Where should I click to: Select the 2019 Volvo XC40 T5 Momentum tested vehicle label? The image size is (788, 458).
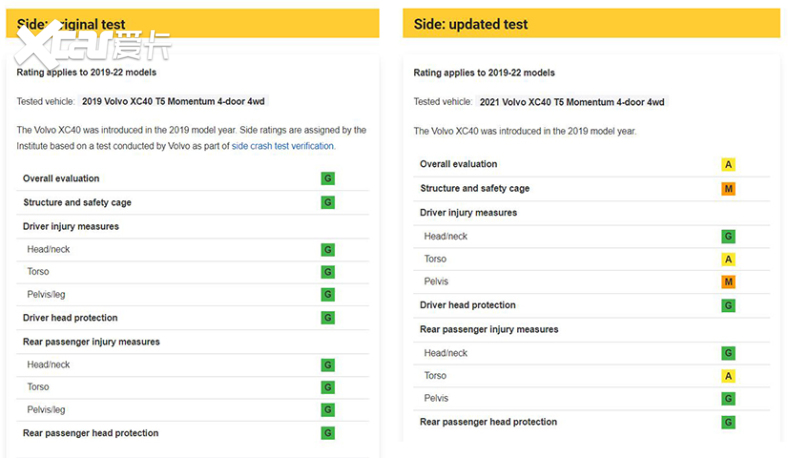click(x=173, y=102)
